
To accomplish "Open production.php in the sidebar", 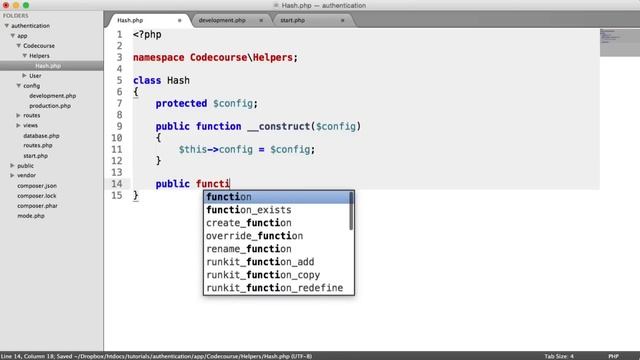I will [50, 106].
